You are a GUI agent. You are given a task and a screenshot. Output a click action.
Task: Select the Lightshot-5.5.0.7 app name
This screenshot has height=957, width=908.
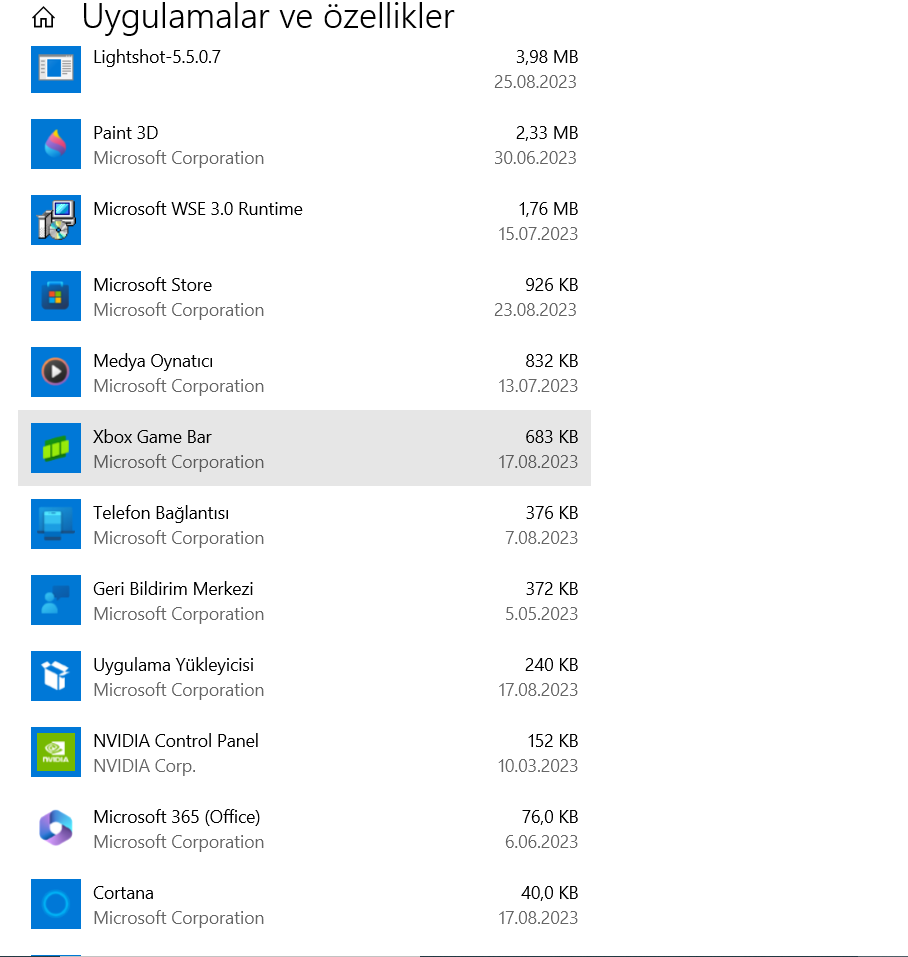157,57
